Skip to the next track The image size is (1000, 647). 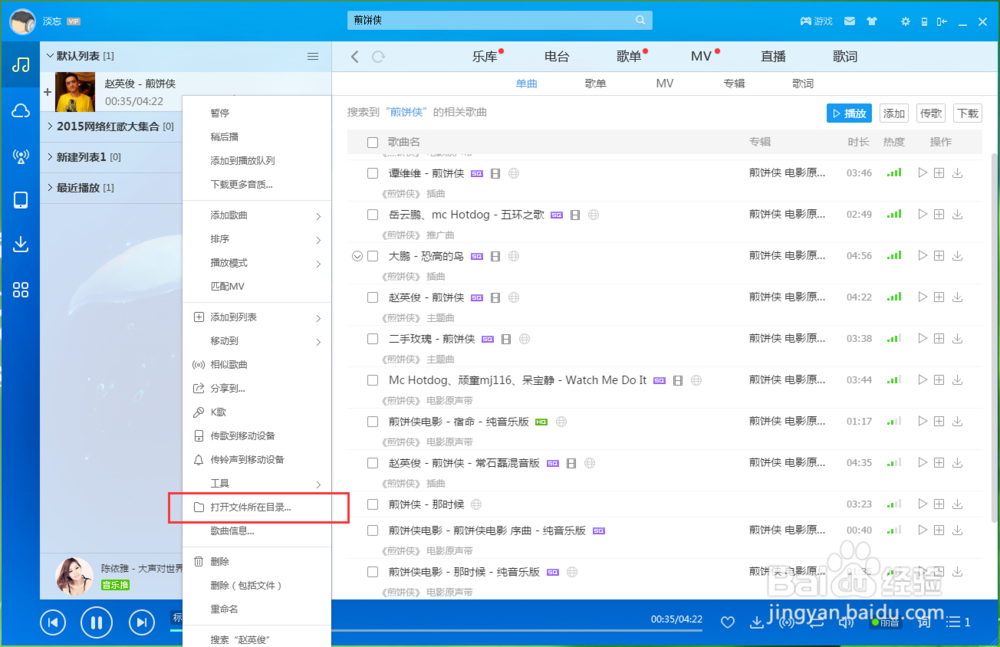[142, 622]
